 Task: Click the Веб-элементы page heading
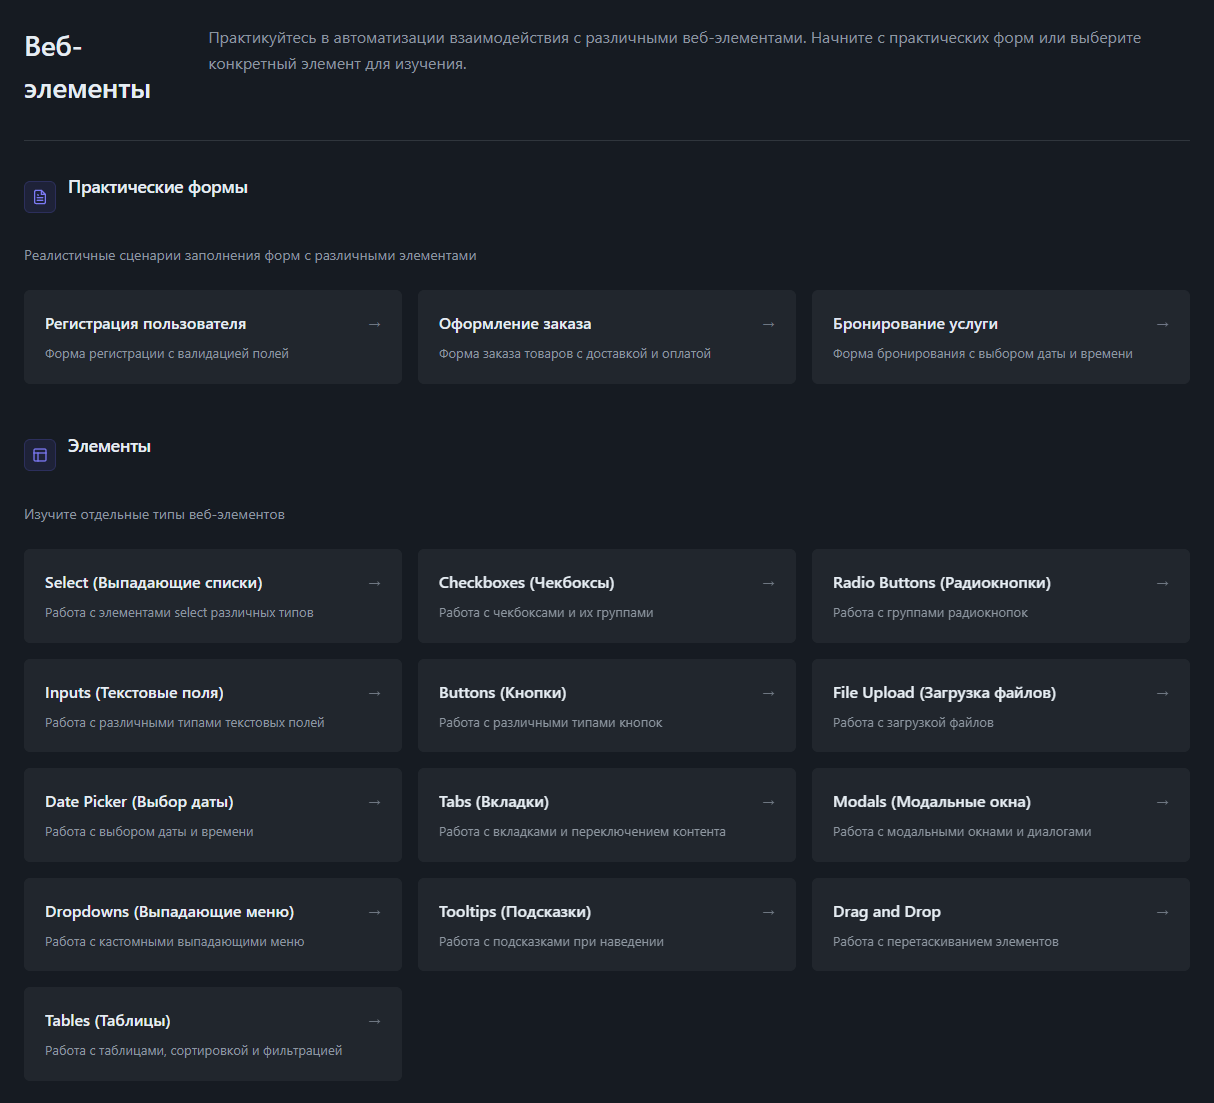tap(87, 68)
